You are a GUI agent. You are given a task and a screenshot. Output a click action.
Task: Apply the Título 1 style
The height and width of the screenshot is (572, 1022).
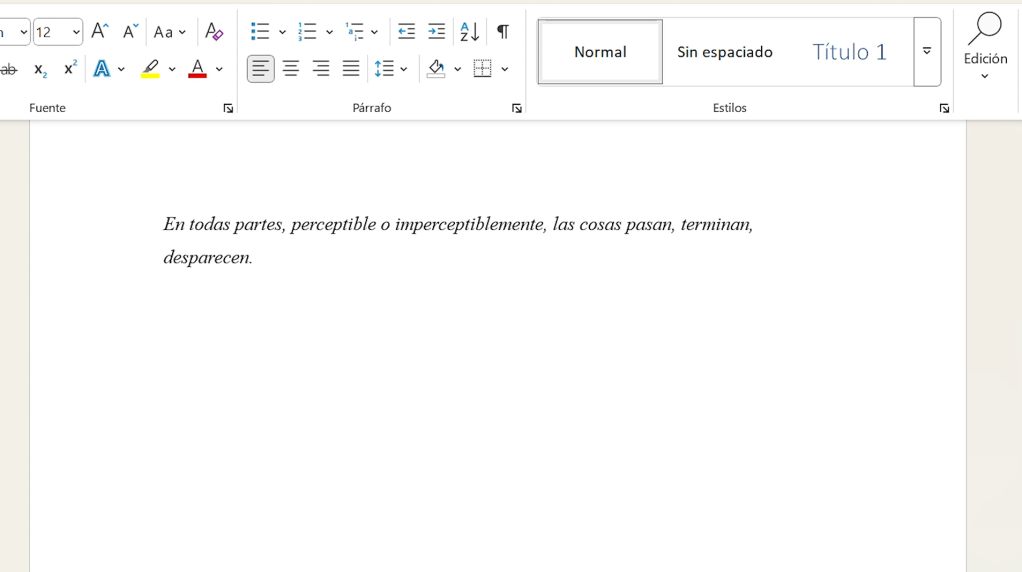pos(849,52)
